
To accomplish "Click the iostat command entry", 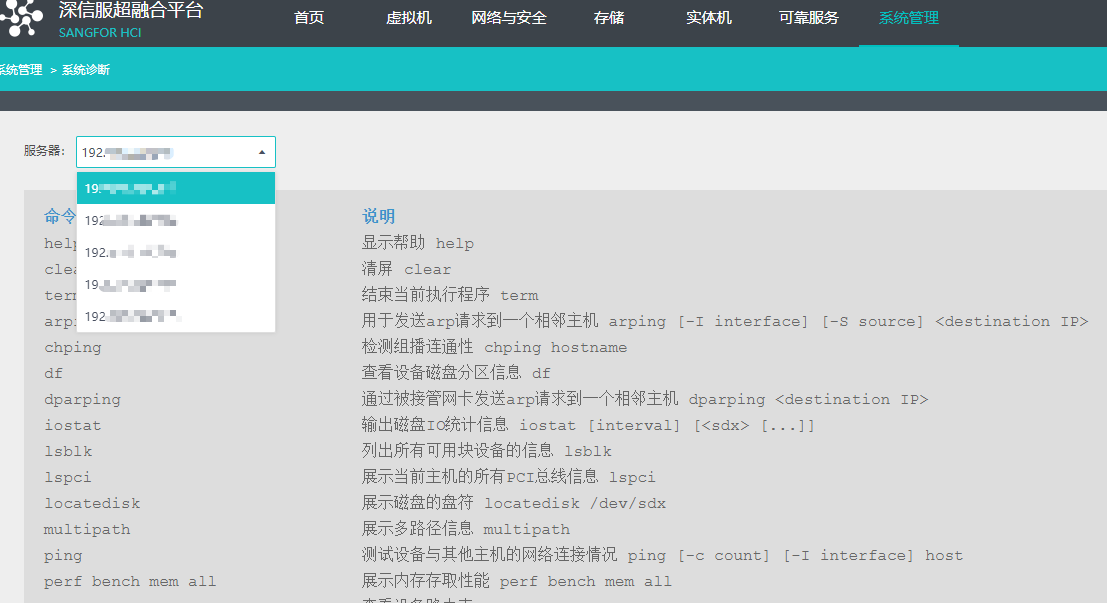I will pyautogui.click(x=72, y=426).
